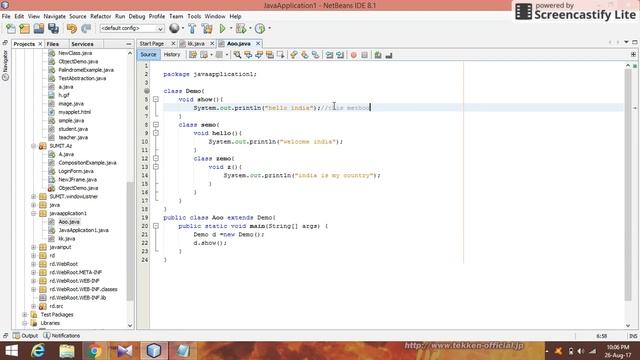The image size is (640, 360).
Task: Click the Stop Macro Recording icon
Action: [x=364, y=55]
